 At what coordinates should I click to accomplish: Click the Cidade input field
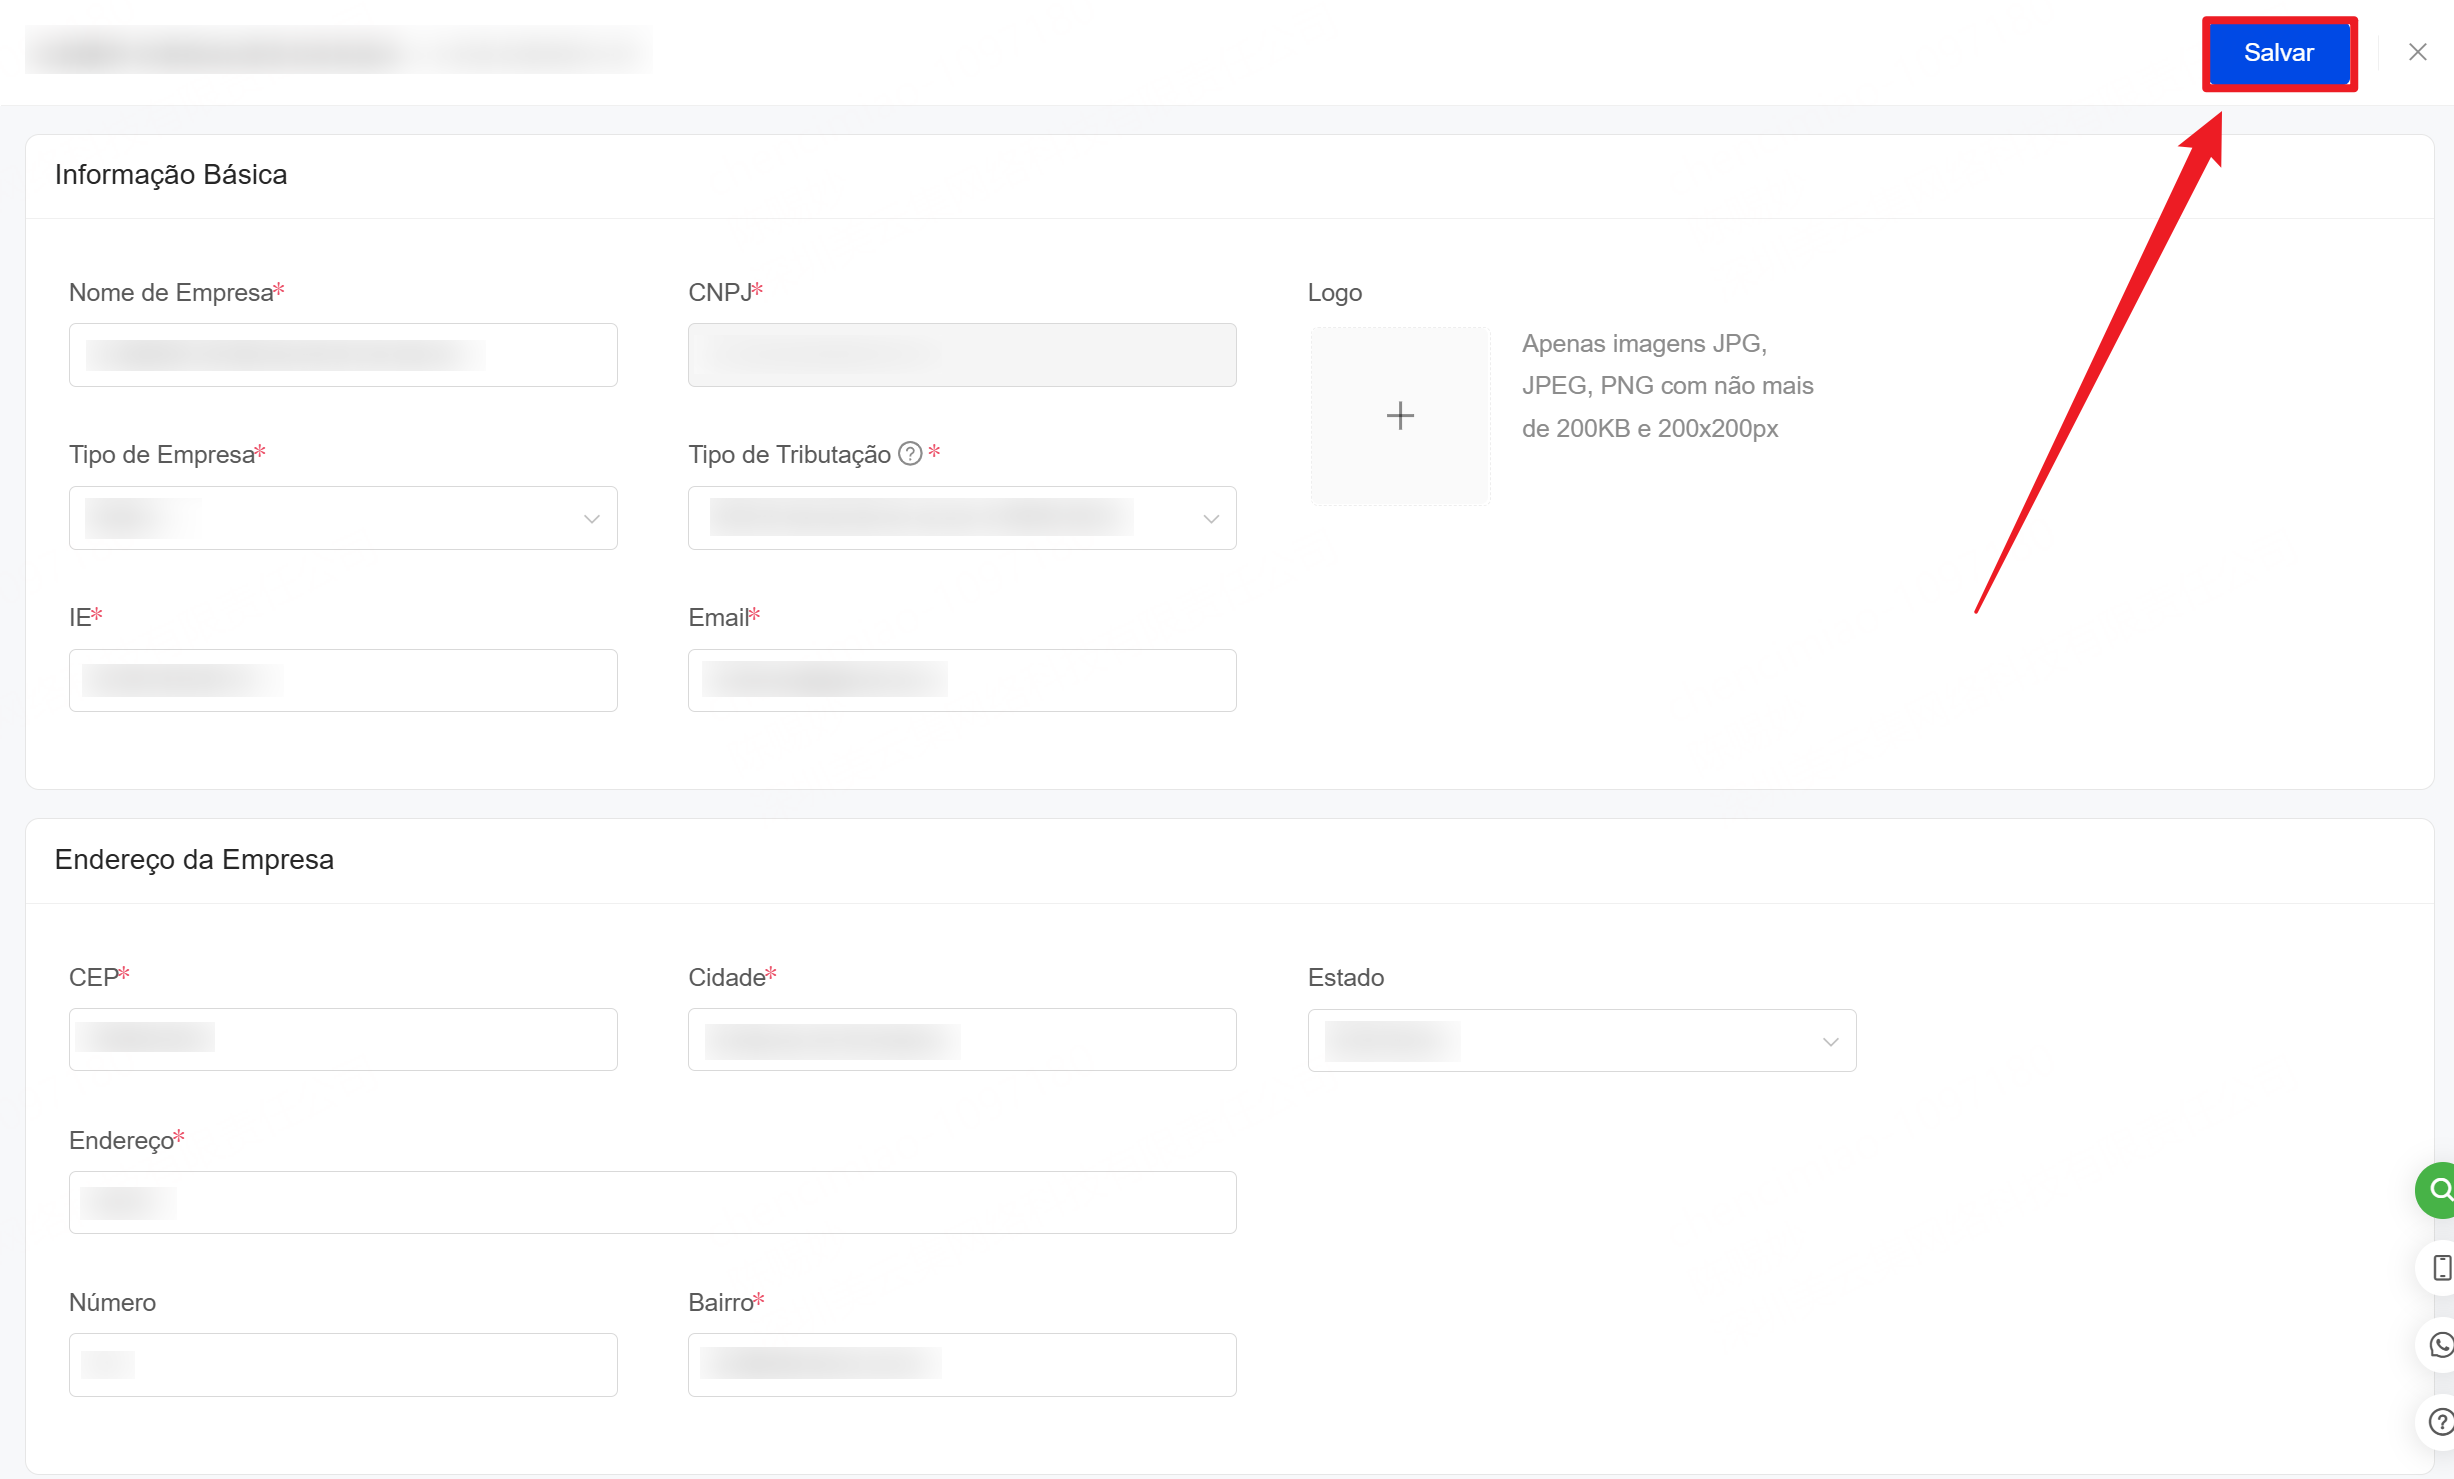[x=962, y=1040]
